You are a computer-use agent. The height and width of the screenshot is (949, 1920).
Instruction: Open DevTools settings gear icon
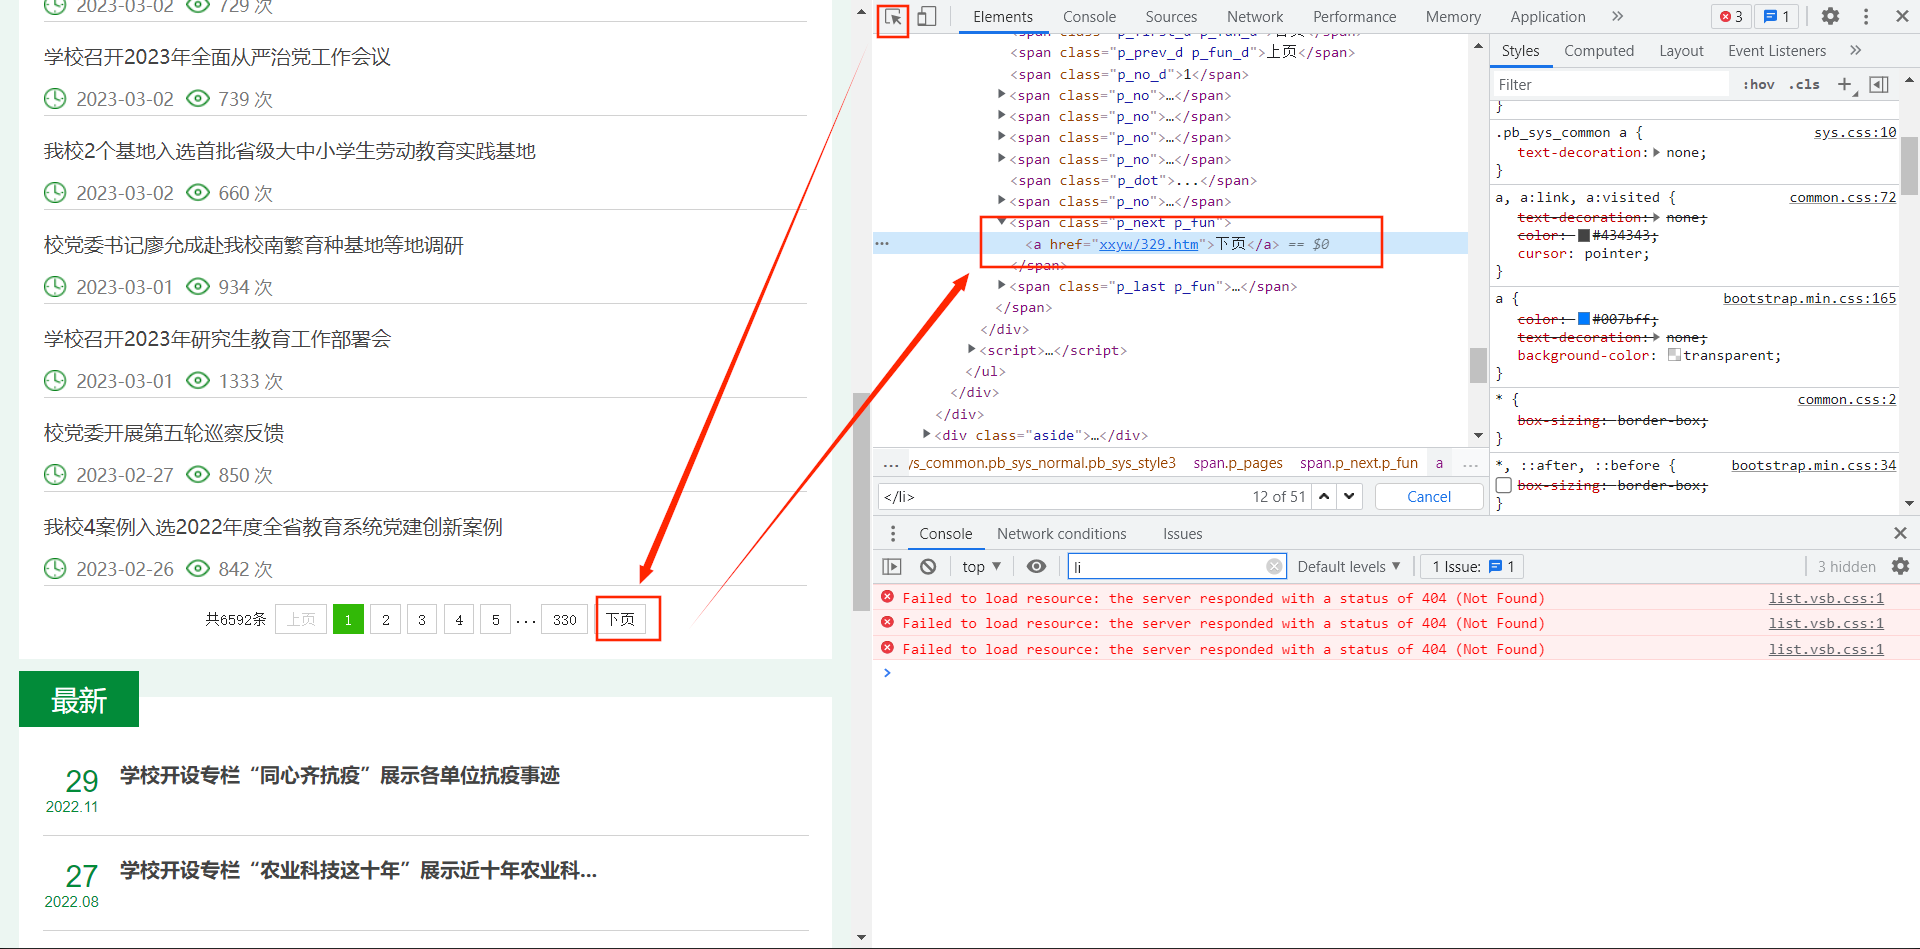(1830, 17)
